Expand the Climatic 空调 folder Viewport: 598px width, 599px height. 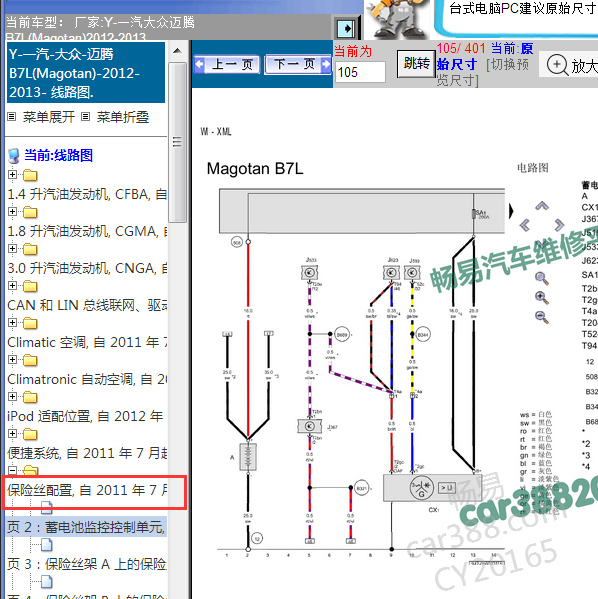click(12, 322)
